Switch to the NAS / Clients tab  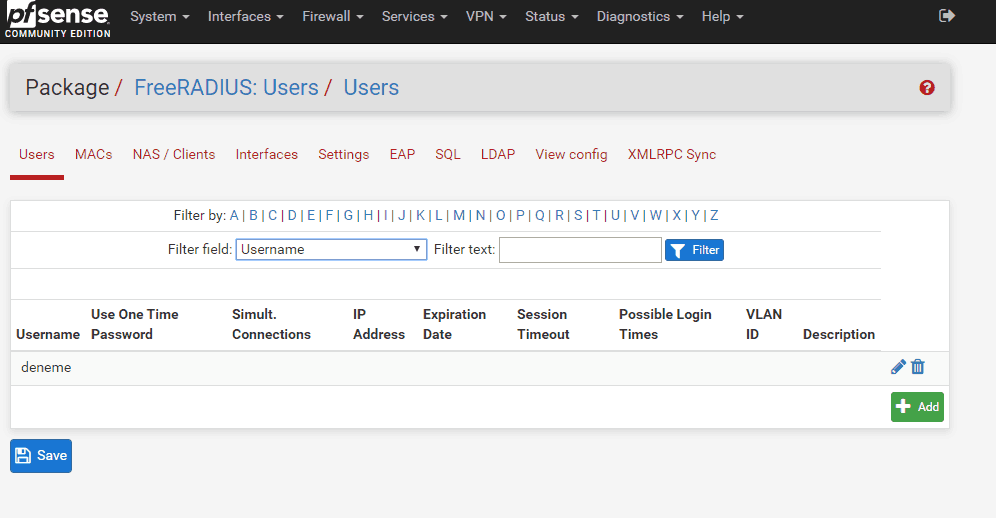(174, 154)
